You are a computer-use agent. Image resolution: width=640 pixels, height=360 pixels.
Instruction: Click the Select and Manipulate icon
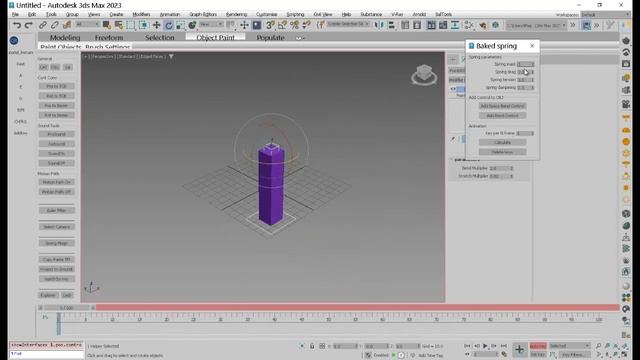tap(244, 25)
